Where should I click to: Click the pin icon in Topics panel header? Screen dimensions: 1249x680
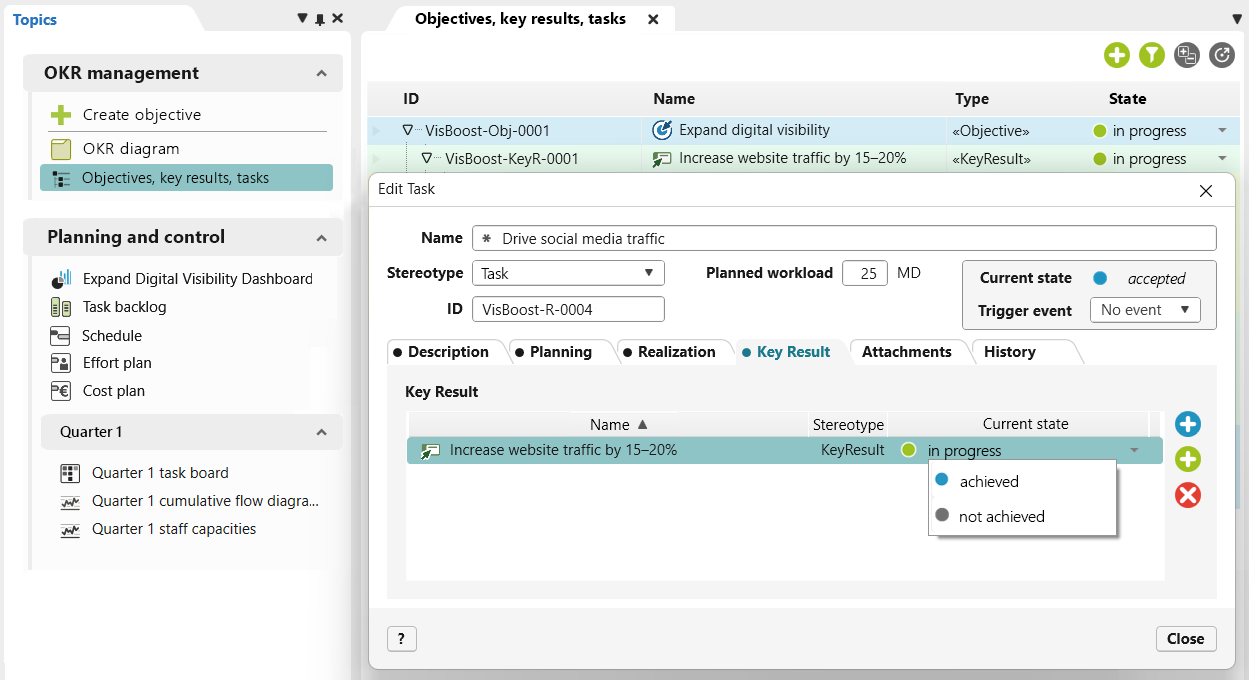click(x=320, y=19)
